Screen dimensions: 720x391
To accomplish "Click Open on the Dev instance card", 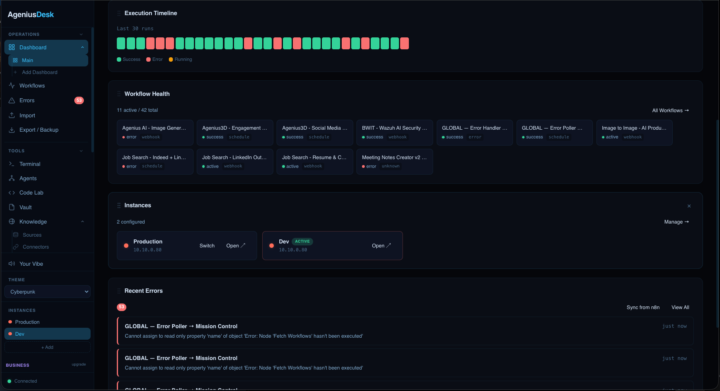I will pyautogui.click(x=381, y=246).
